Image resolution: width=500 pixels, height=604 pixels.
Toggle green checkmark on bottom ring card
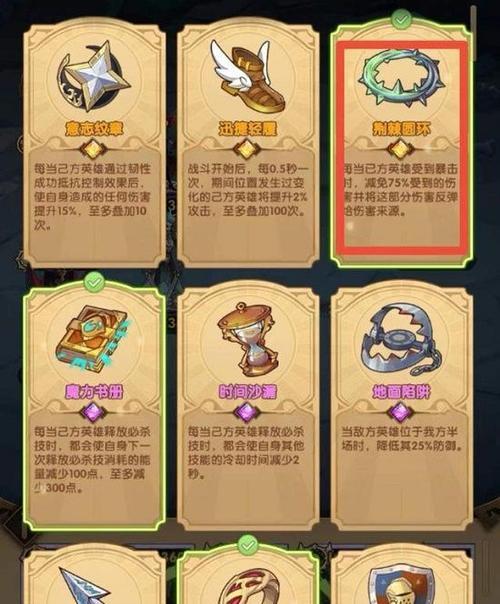(248, 545)
